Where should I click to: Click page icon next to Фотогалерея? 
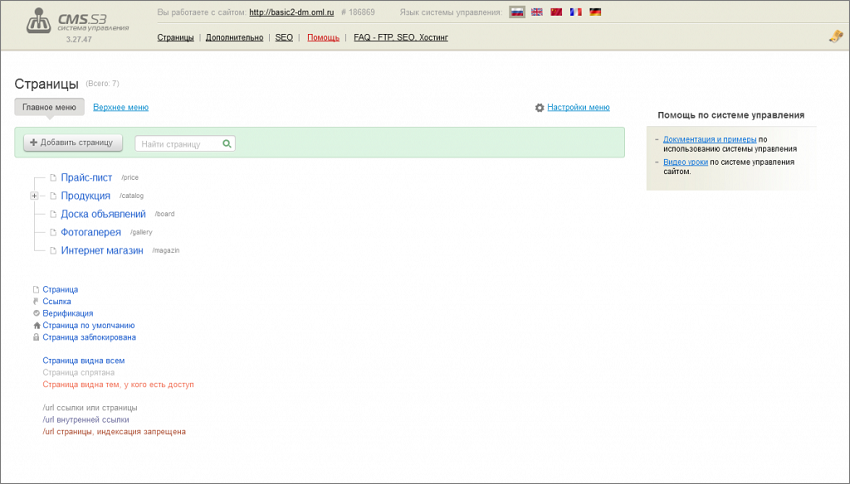(x=53, y=232)
